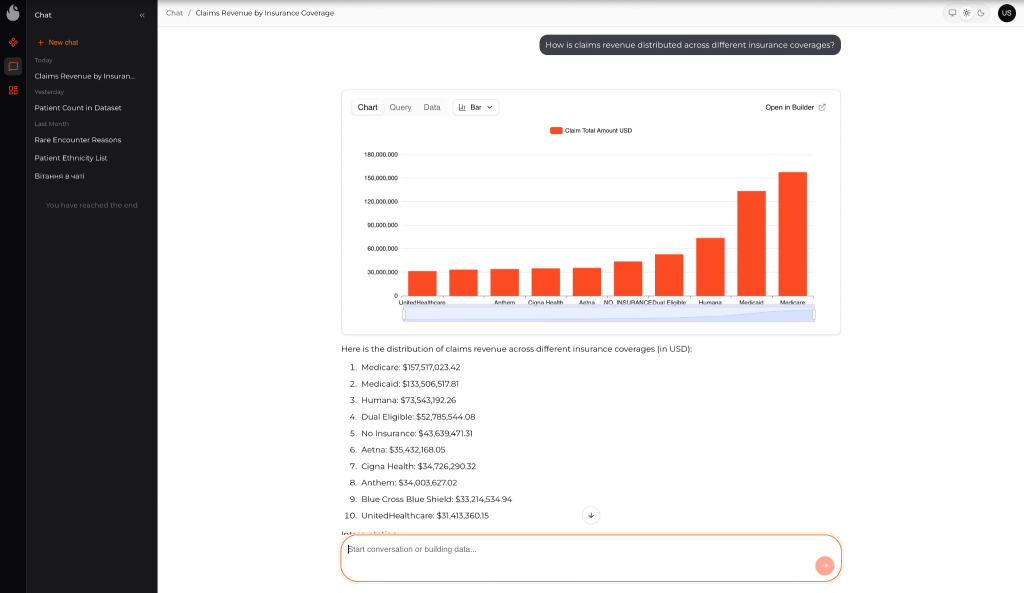This screenshot has height=593, width=1024.
Task: Open the Claims Revenue by Insuran... conversation
Action: 84,76
